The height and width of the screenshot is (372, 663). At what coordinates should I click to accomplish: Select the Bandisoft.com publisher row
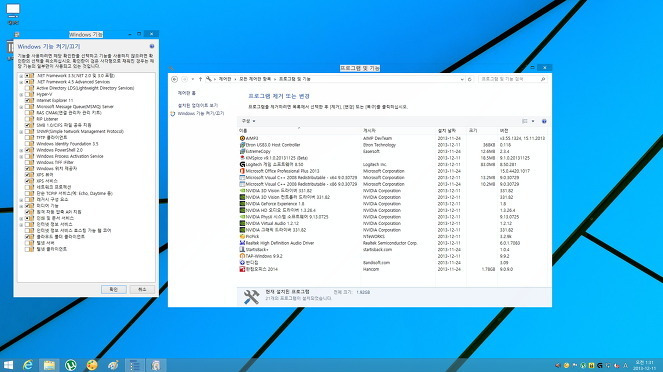393,263
